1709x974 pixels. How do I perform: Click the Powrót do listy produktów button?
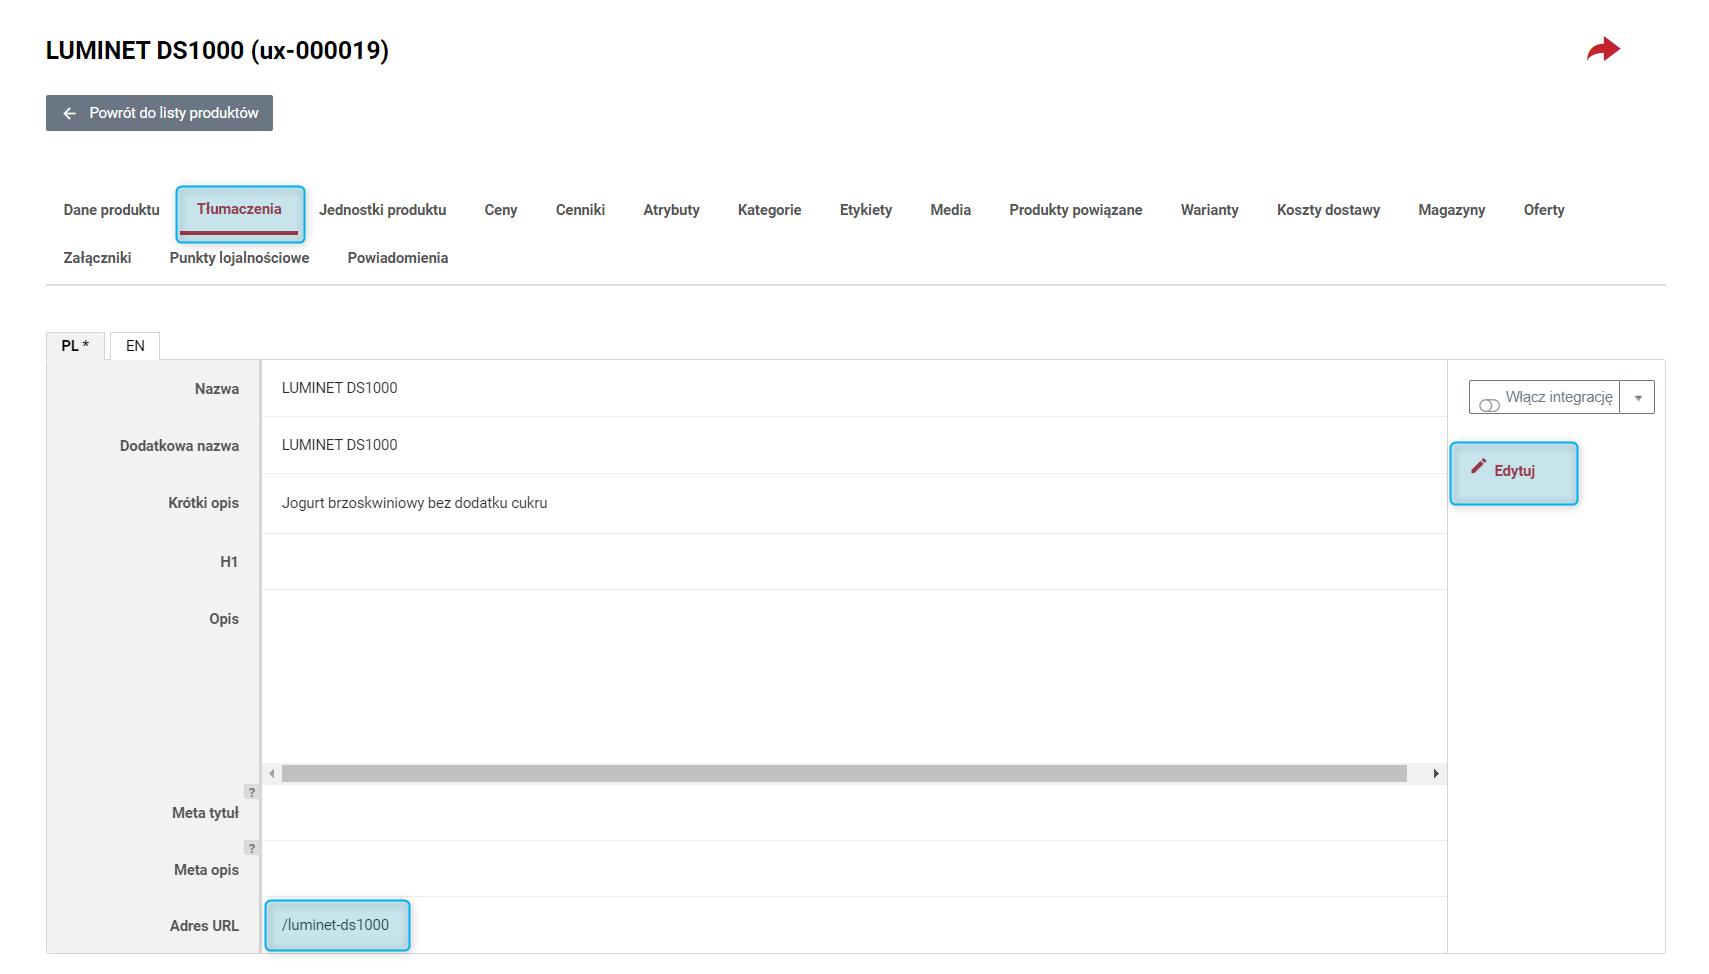159,113
